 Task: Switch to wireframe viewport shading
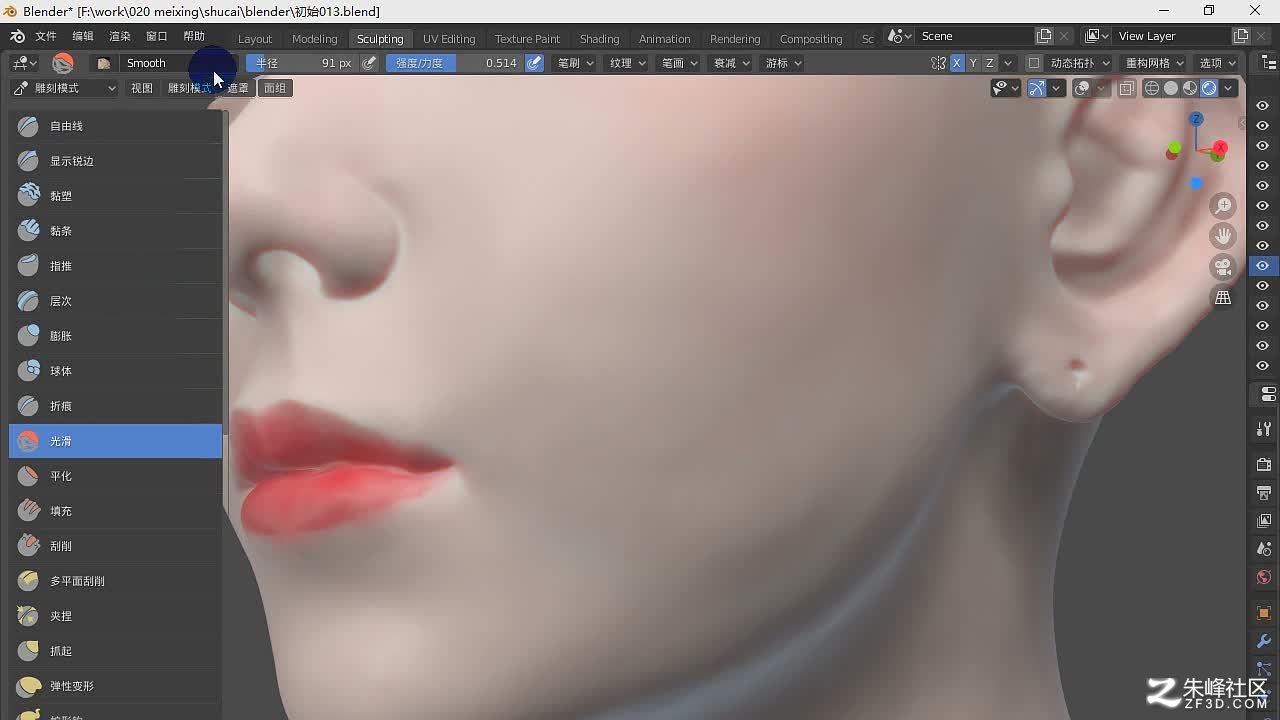[1152, 88]
